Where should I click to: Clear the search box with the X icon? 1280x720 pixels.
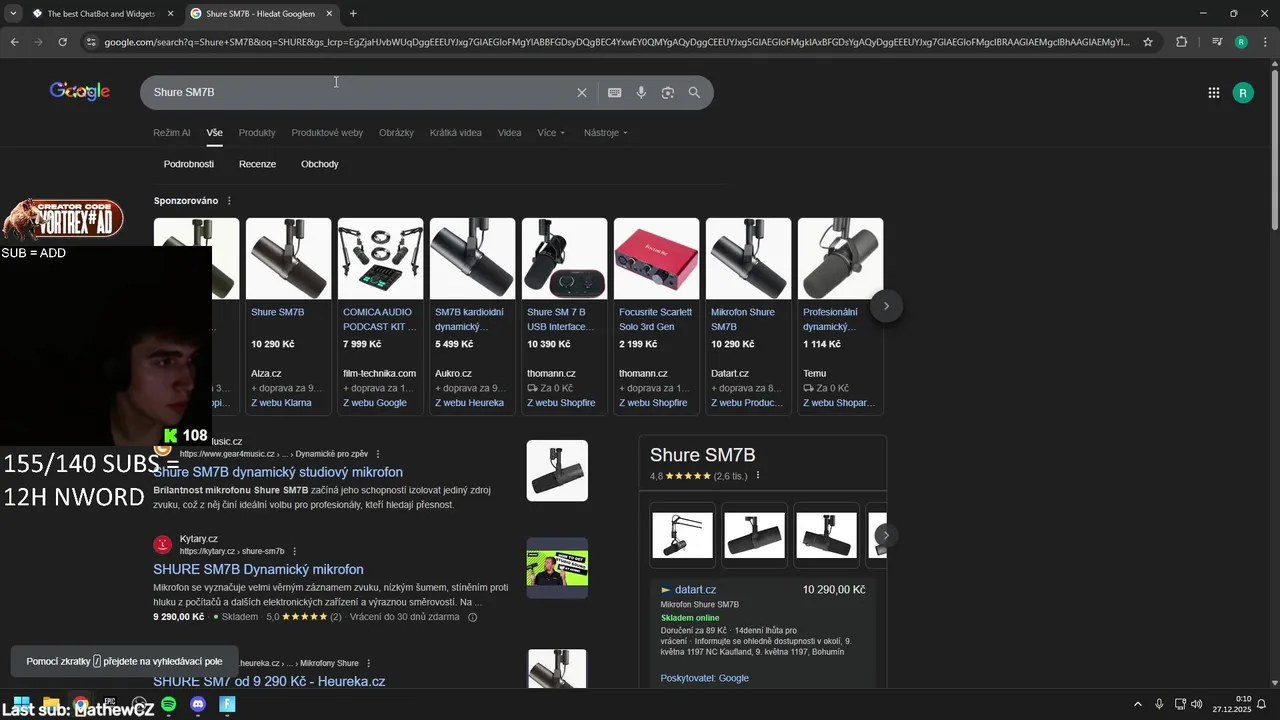[581, 92]
